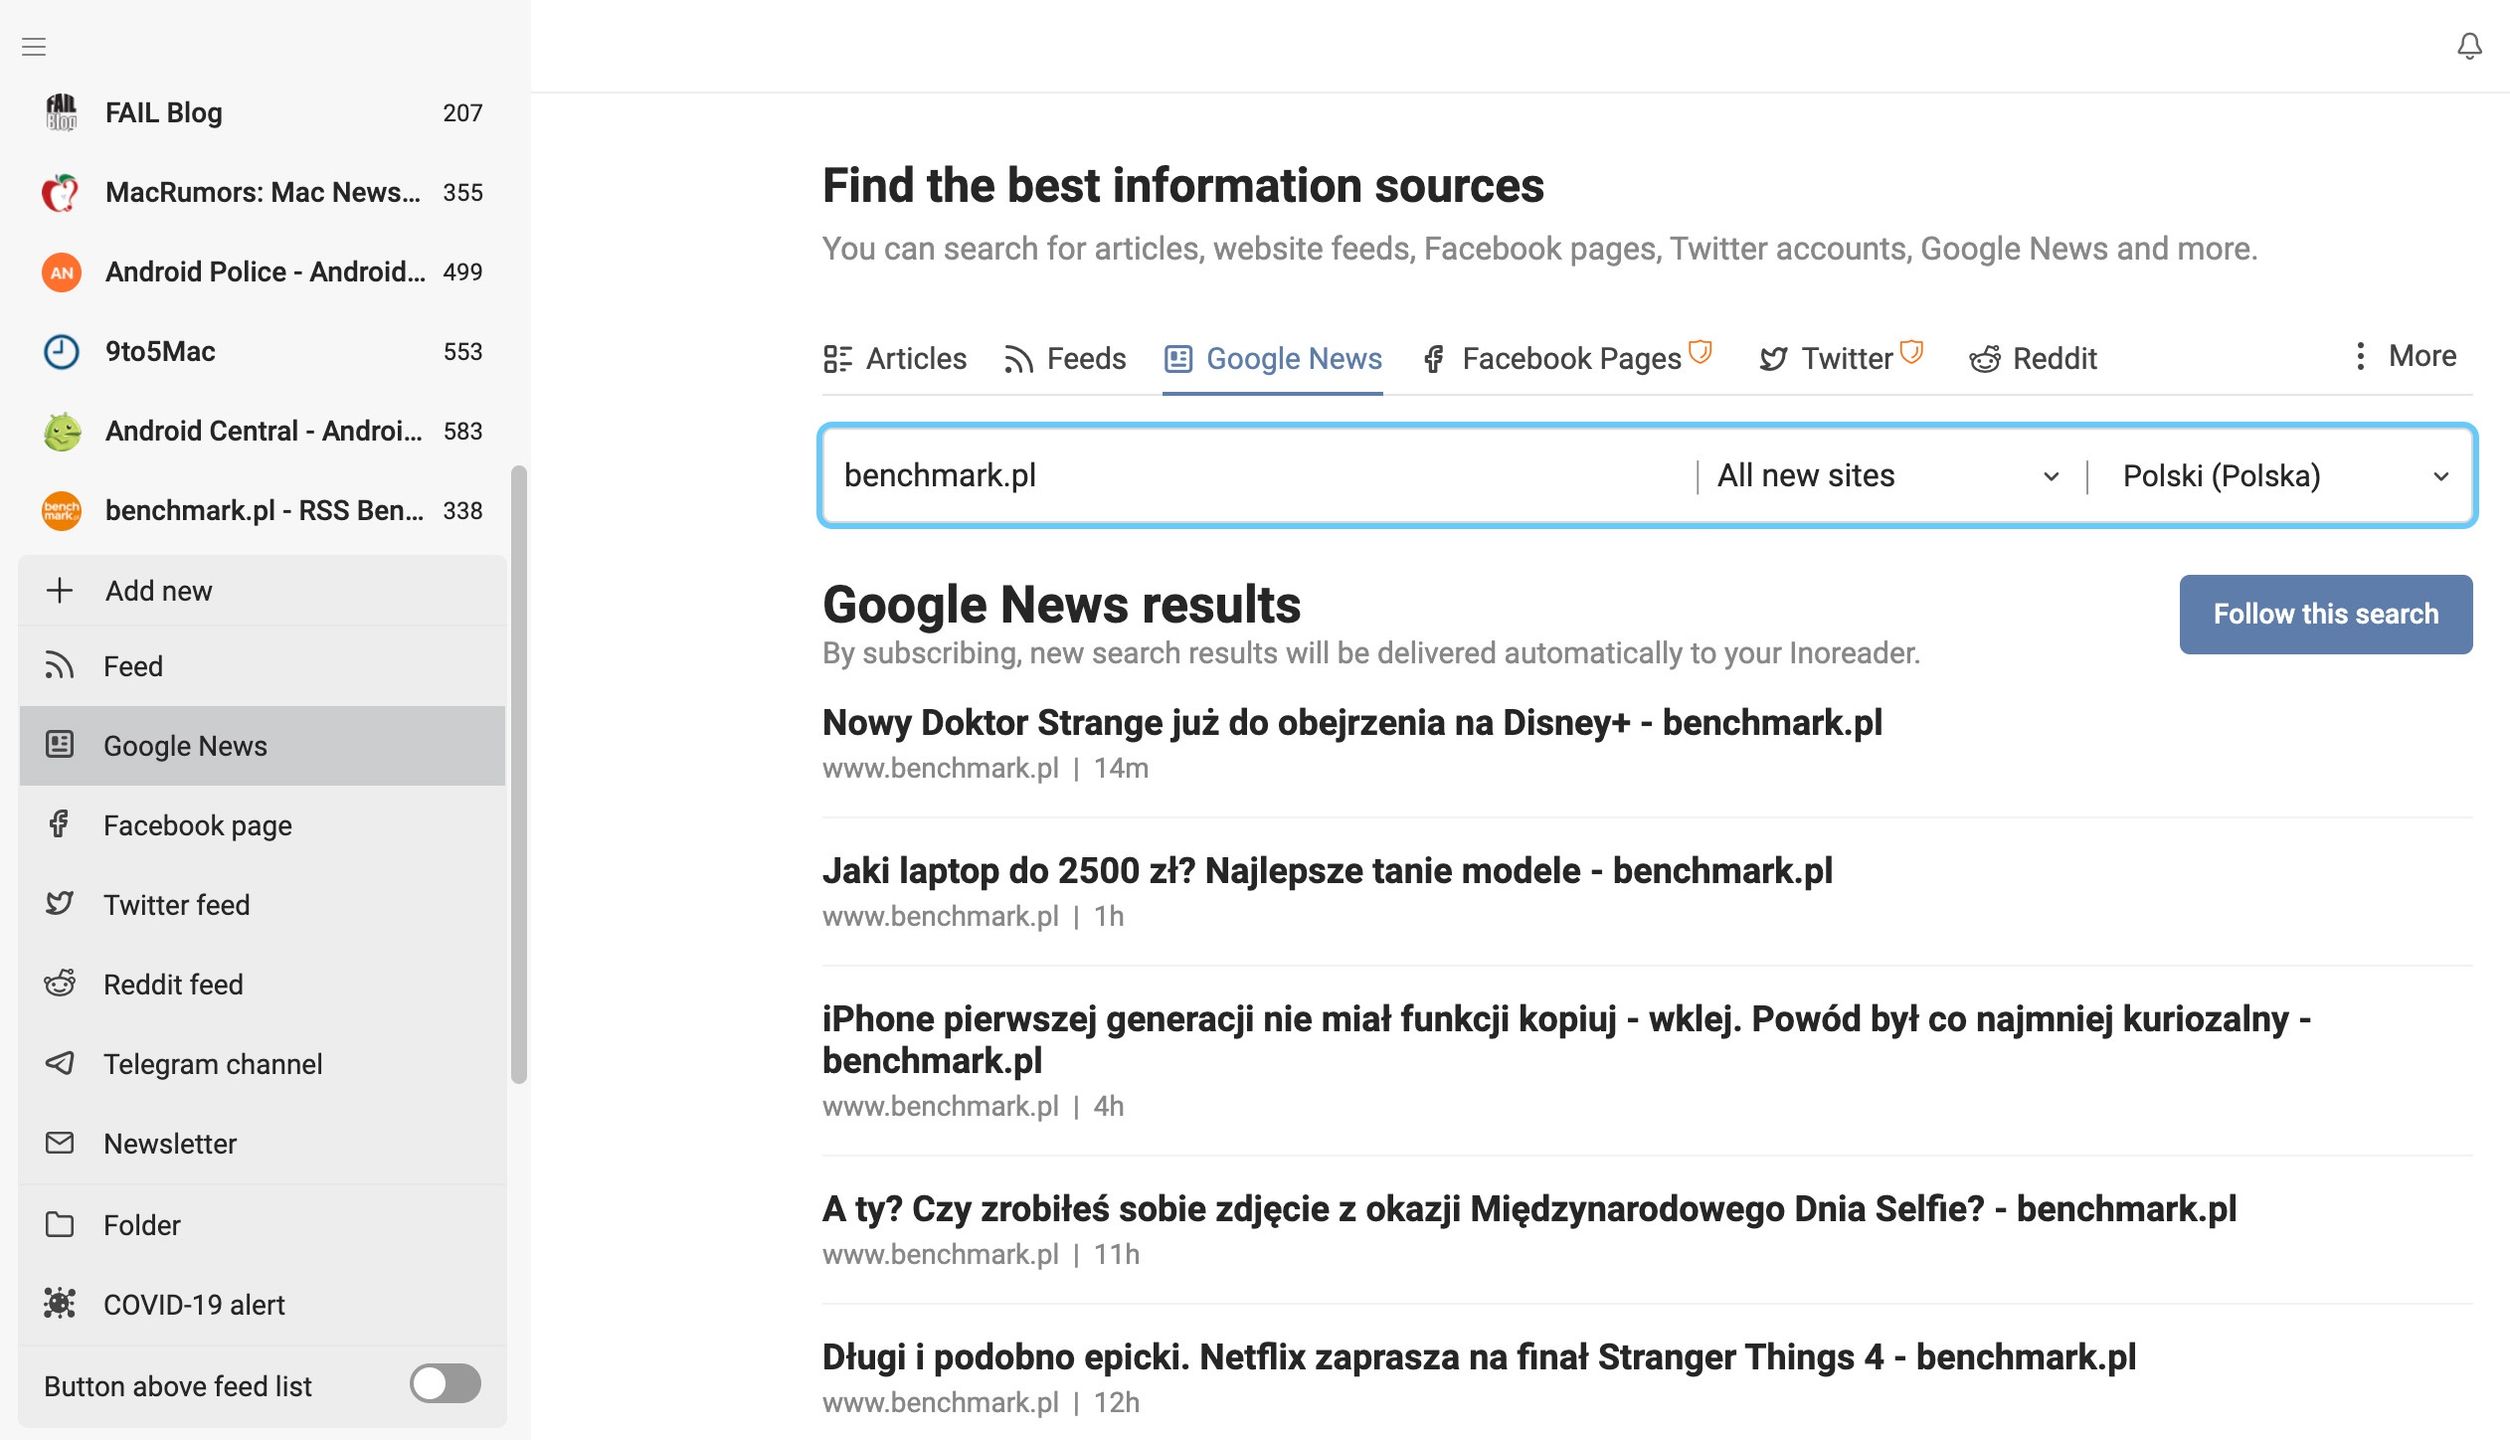This screenshot has width=2510, height=1440.
Task: Click the Folder icon in add menu
Action: coord(60,1224)
